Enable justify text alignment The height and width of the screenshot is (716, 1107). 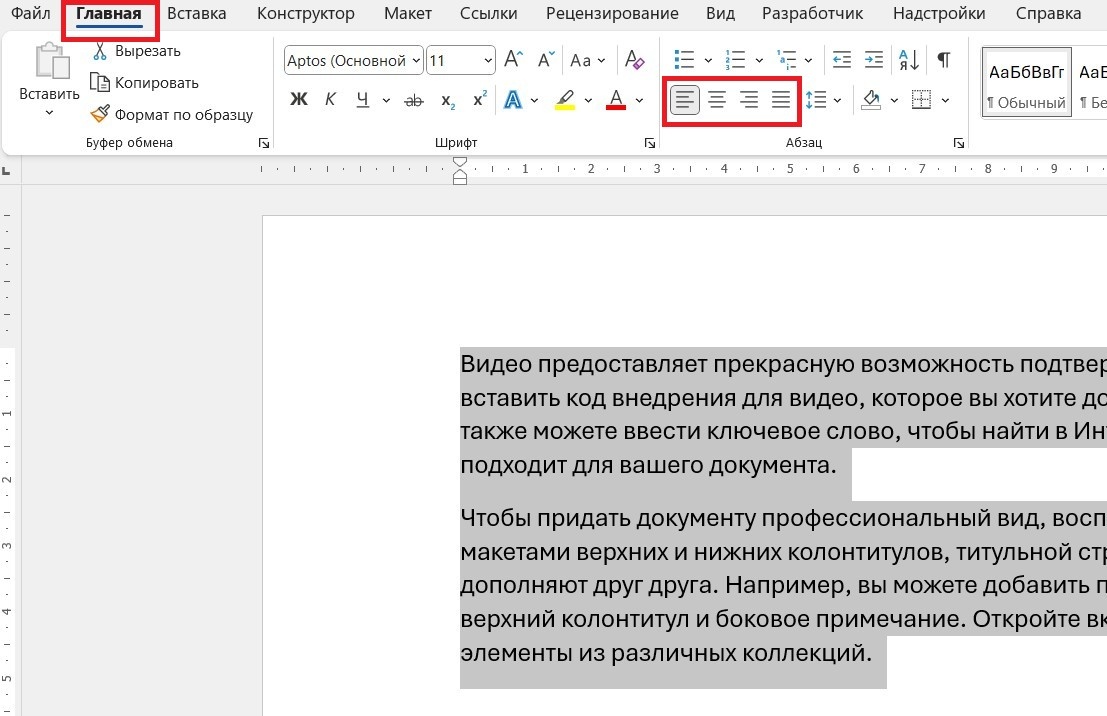pos(781,99)
